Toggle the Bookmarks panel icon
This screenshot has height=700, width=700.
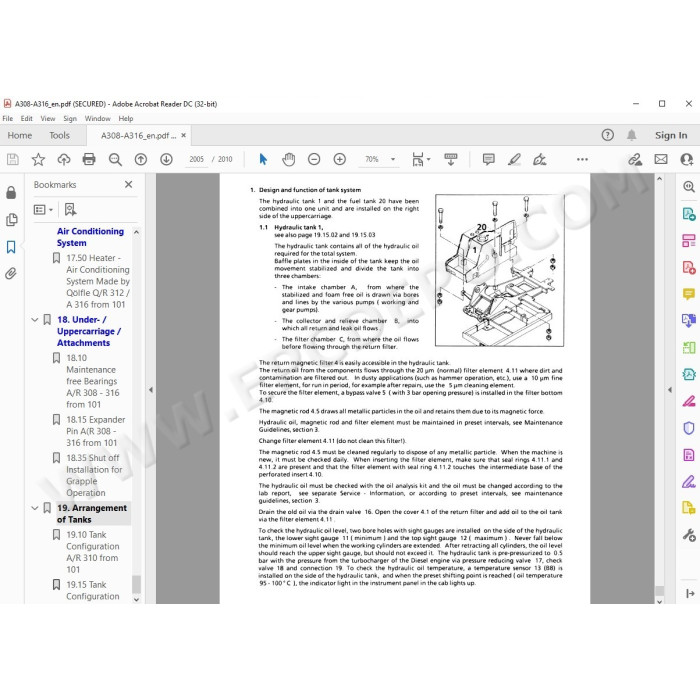[11, 247]
